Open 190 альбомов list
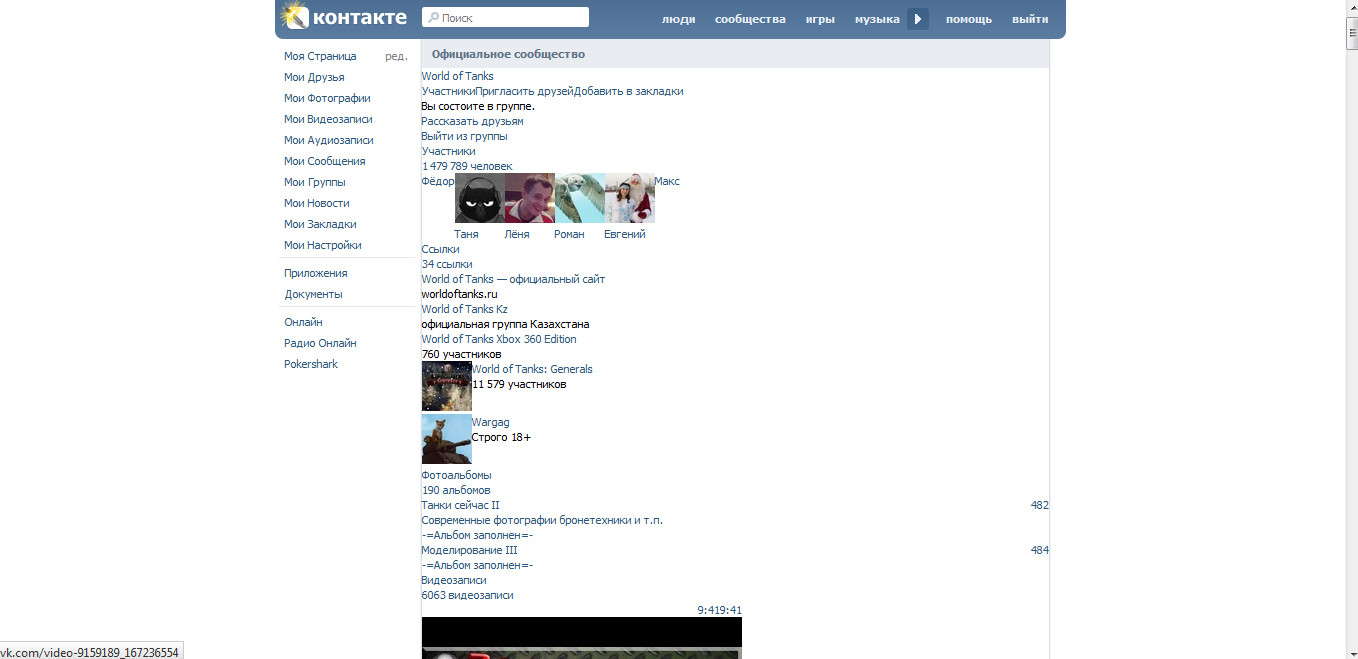 [x=456, y=490]
